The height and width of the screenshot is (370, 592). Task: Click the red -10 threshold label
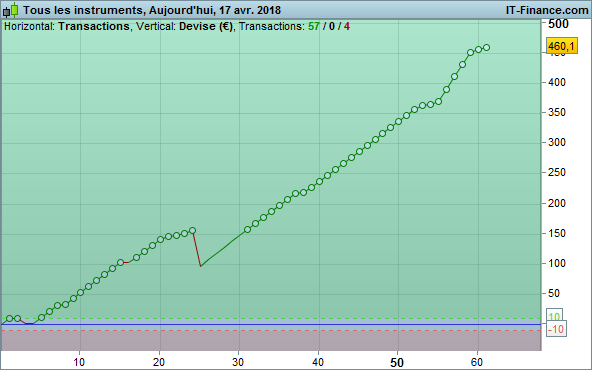coord(556,329)
